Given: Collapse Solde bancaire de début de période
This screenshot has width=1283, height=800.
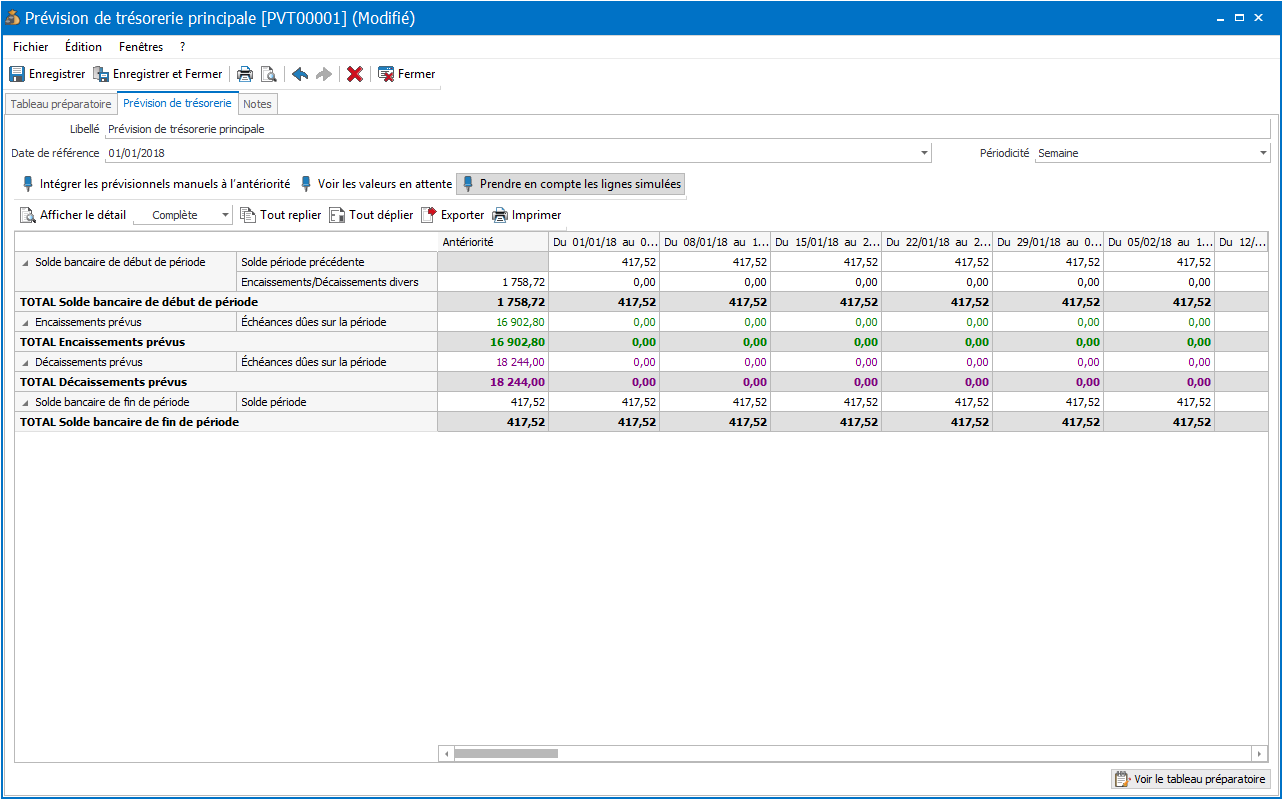Looking at the screenshot, I should tap(25, 262).
